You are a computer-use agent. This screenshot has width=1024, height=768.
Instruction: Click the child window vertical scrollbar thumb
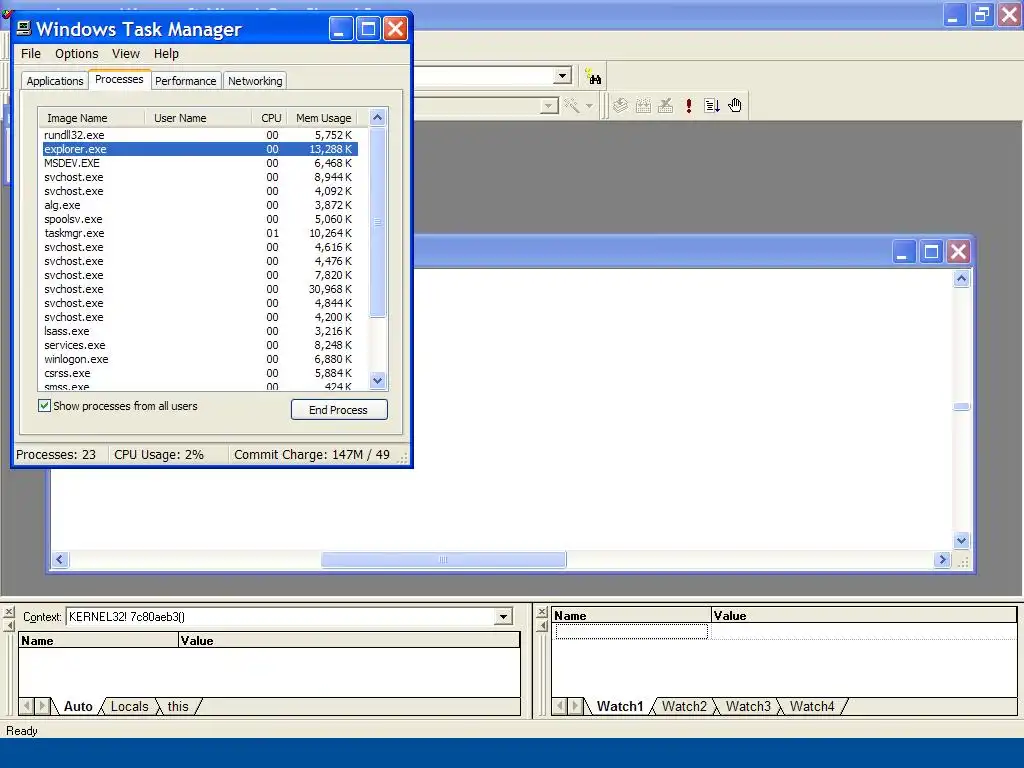pyautogui.click(x=961, y=407)
